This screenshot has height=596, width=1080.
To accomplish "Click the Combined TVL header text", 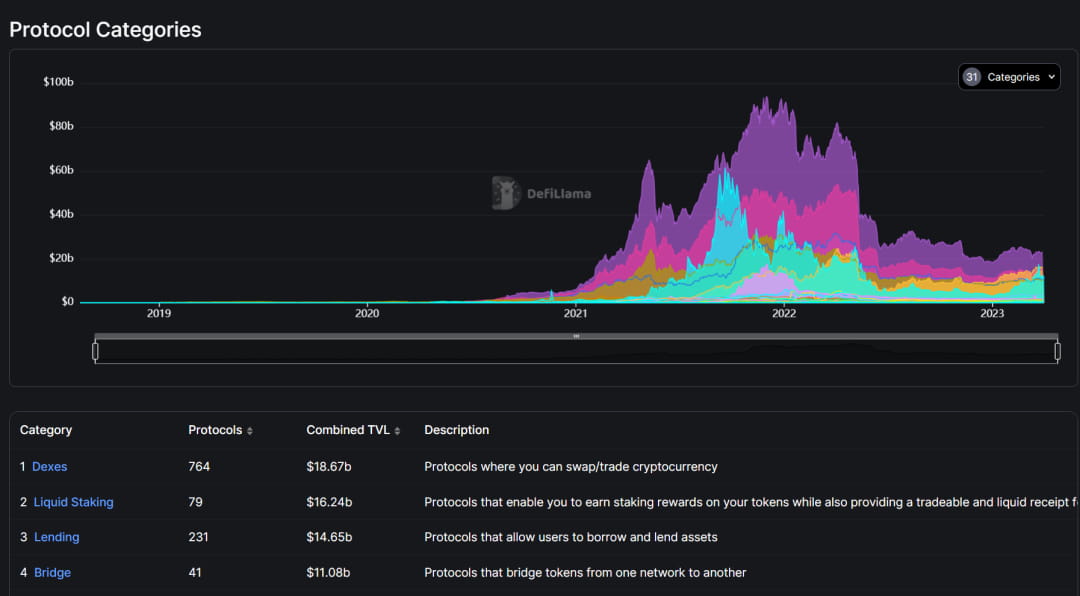I will (x=348, y=430).
